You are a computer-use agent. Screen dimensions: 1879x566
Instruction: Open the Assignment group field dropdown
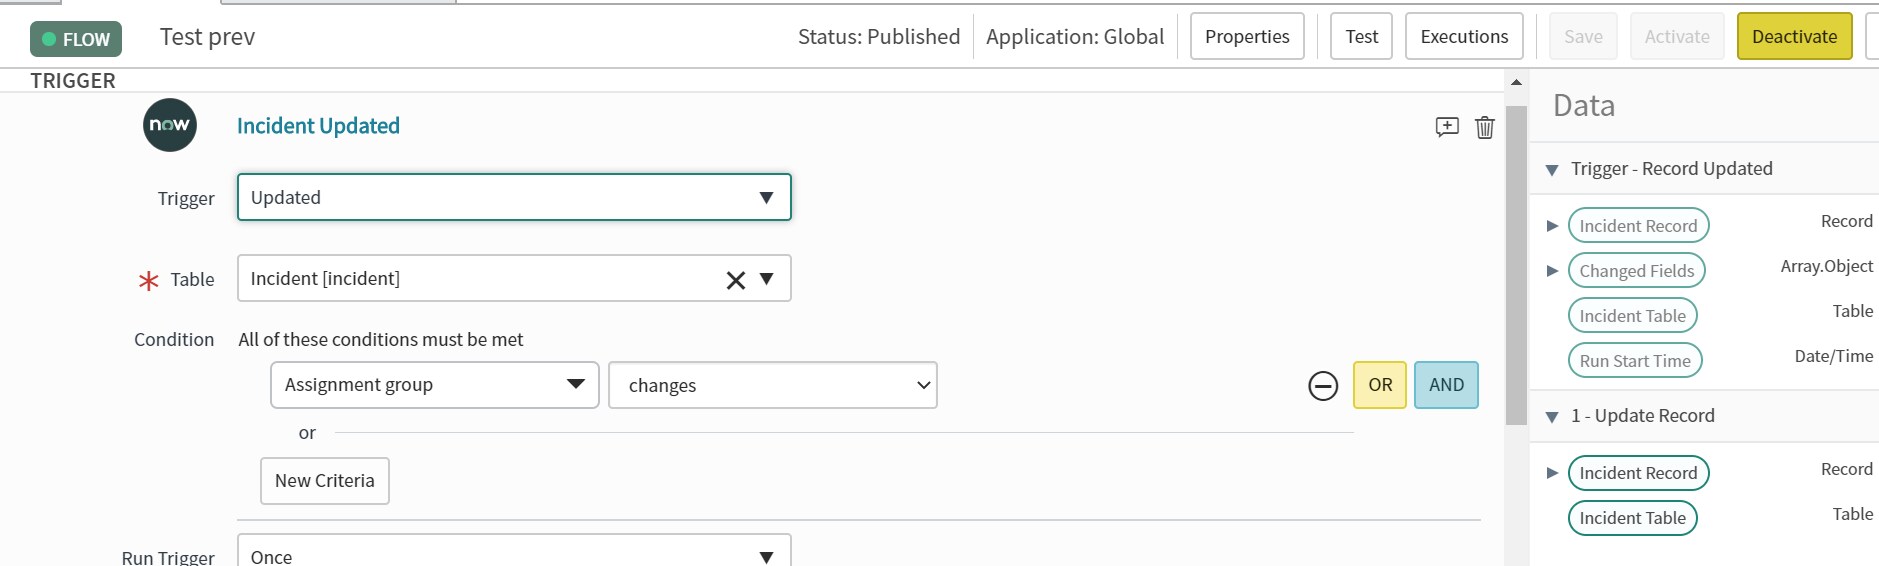[435, 385]
